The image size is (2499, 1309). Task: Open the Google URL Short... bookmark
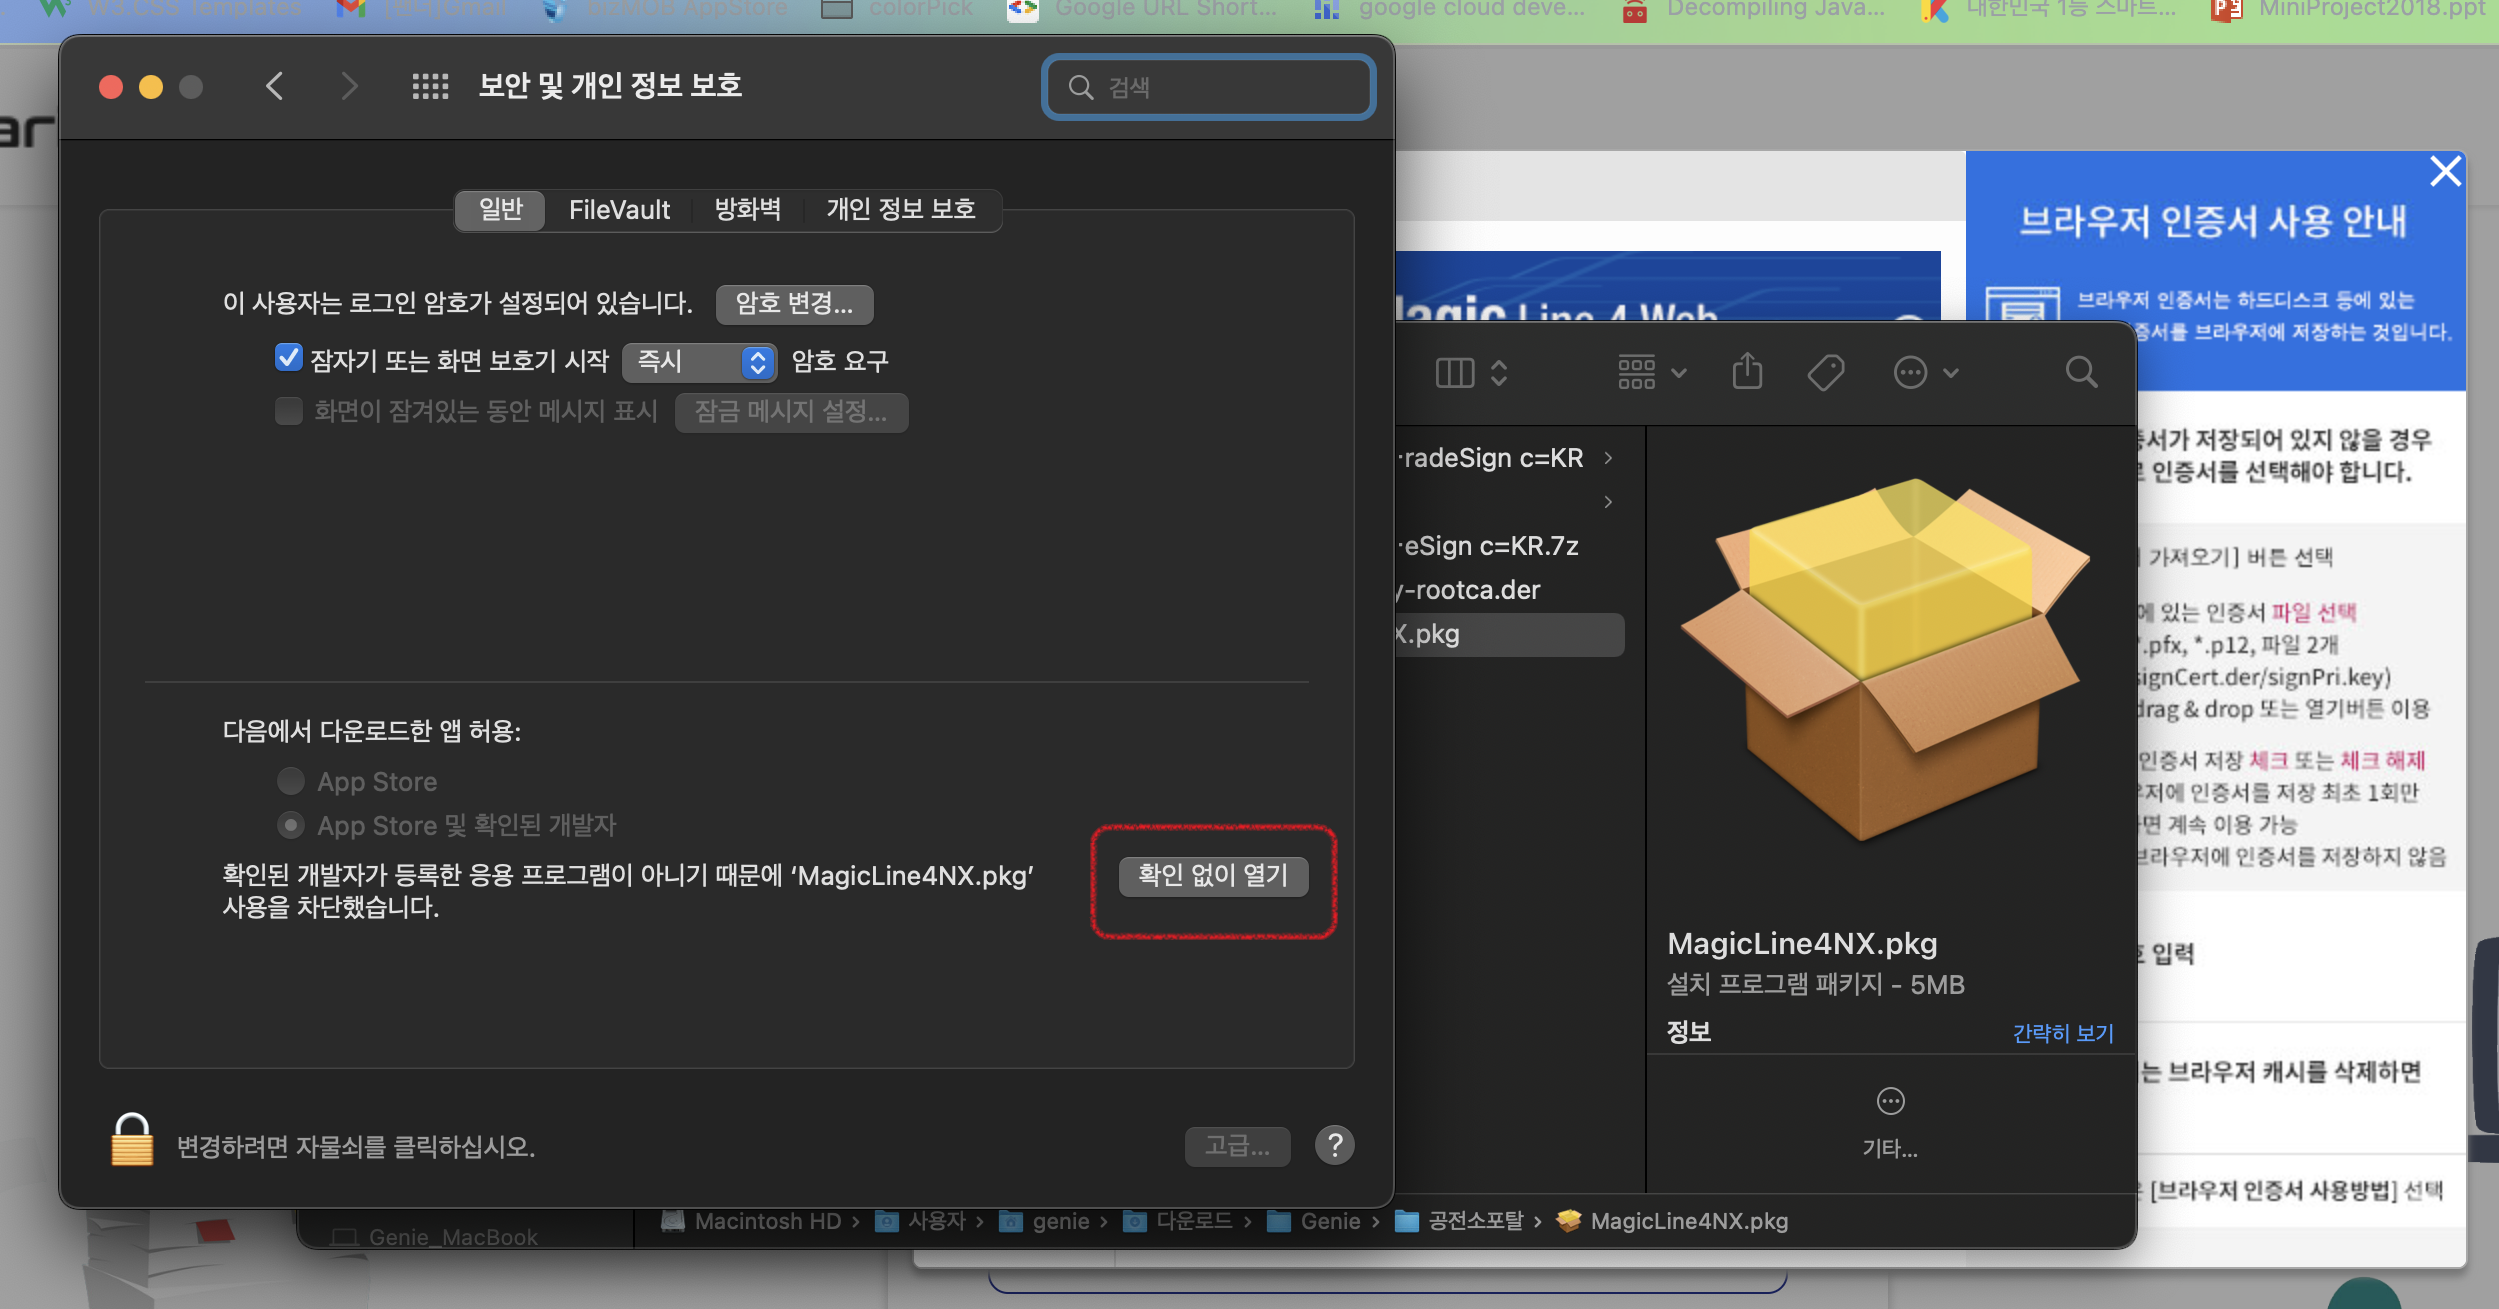coord(1141,10)
